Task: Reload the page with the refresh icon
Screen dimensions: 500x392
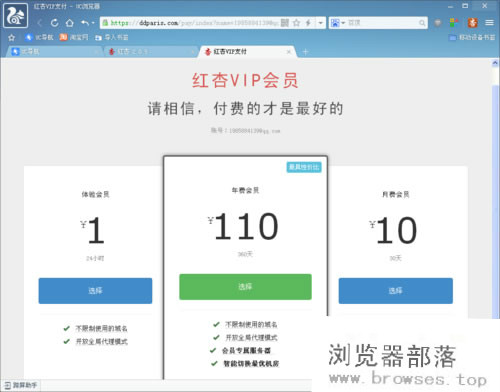Action: (55, 23)
